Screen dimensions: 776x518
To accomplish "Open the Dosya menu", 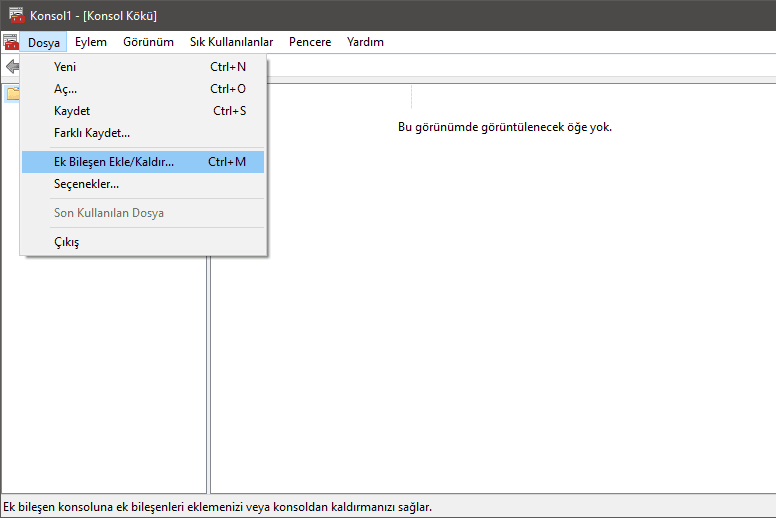I will 44,42.
